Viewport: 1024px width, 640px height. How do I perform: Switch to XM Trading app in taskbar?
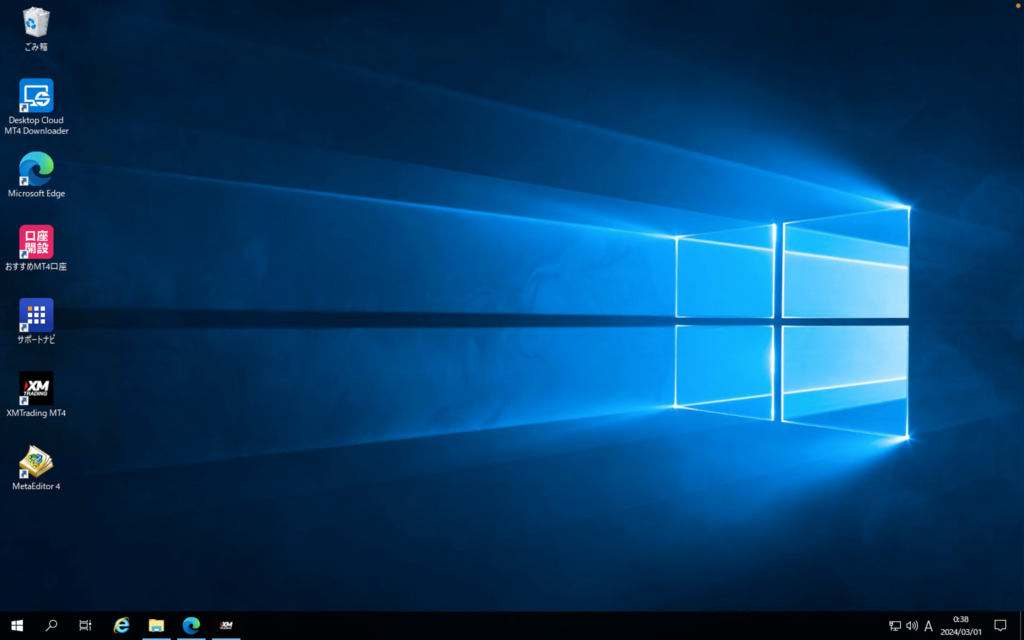[226, 626]
